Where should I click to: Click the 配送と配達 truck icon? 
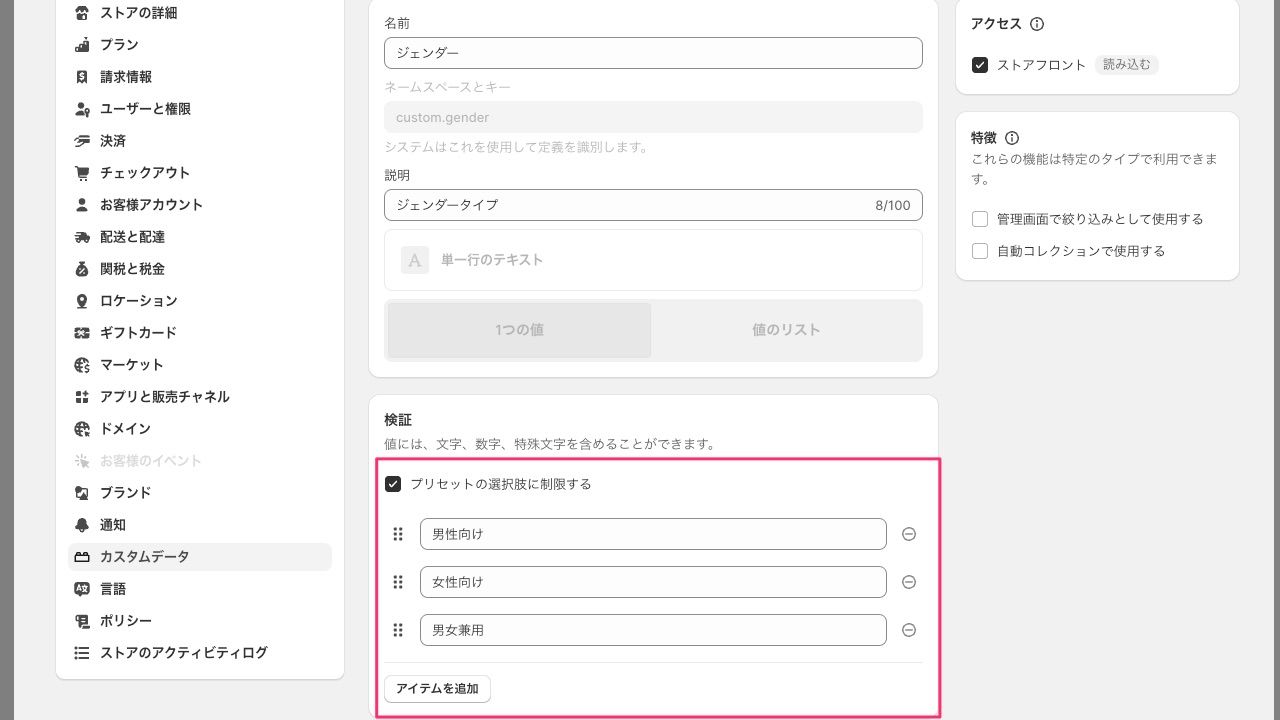pyautogui.click(x=82, y=237)
